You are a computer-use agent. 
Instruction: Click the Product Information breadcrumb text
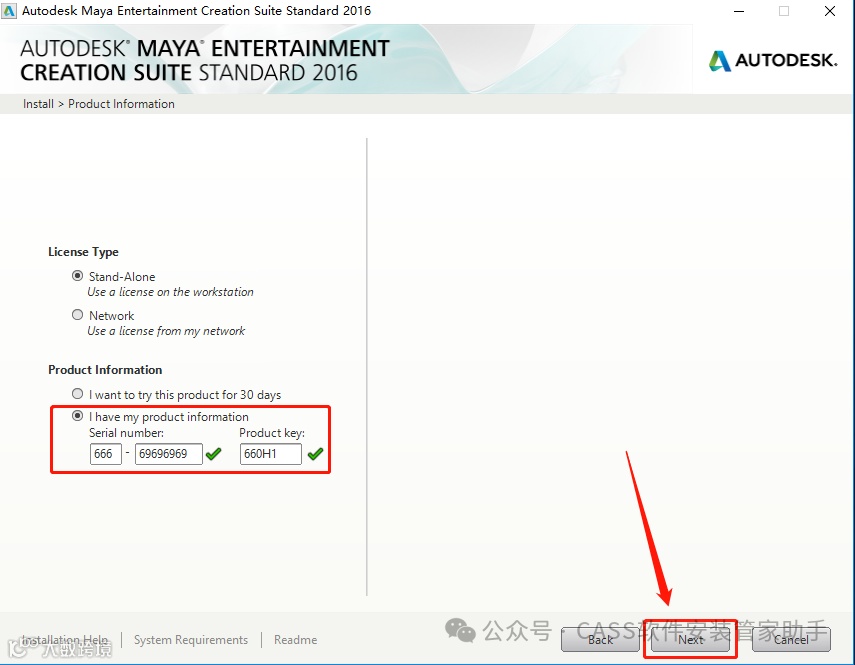[x=121, y=104]
